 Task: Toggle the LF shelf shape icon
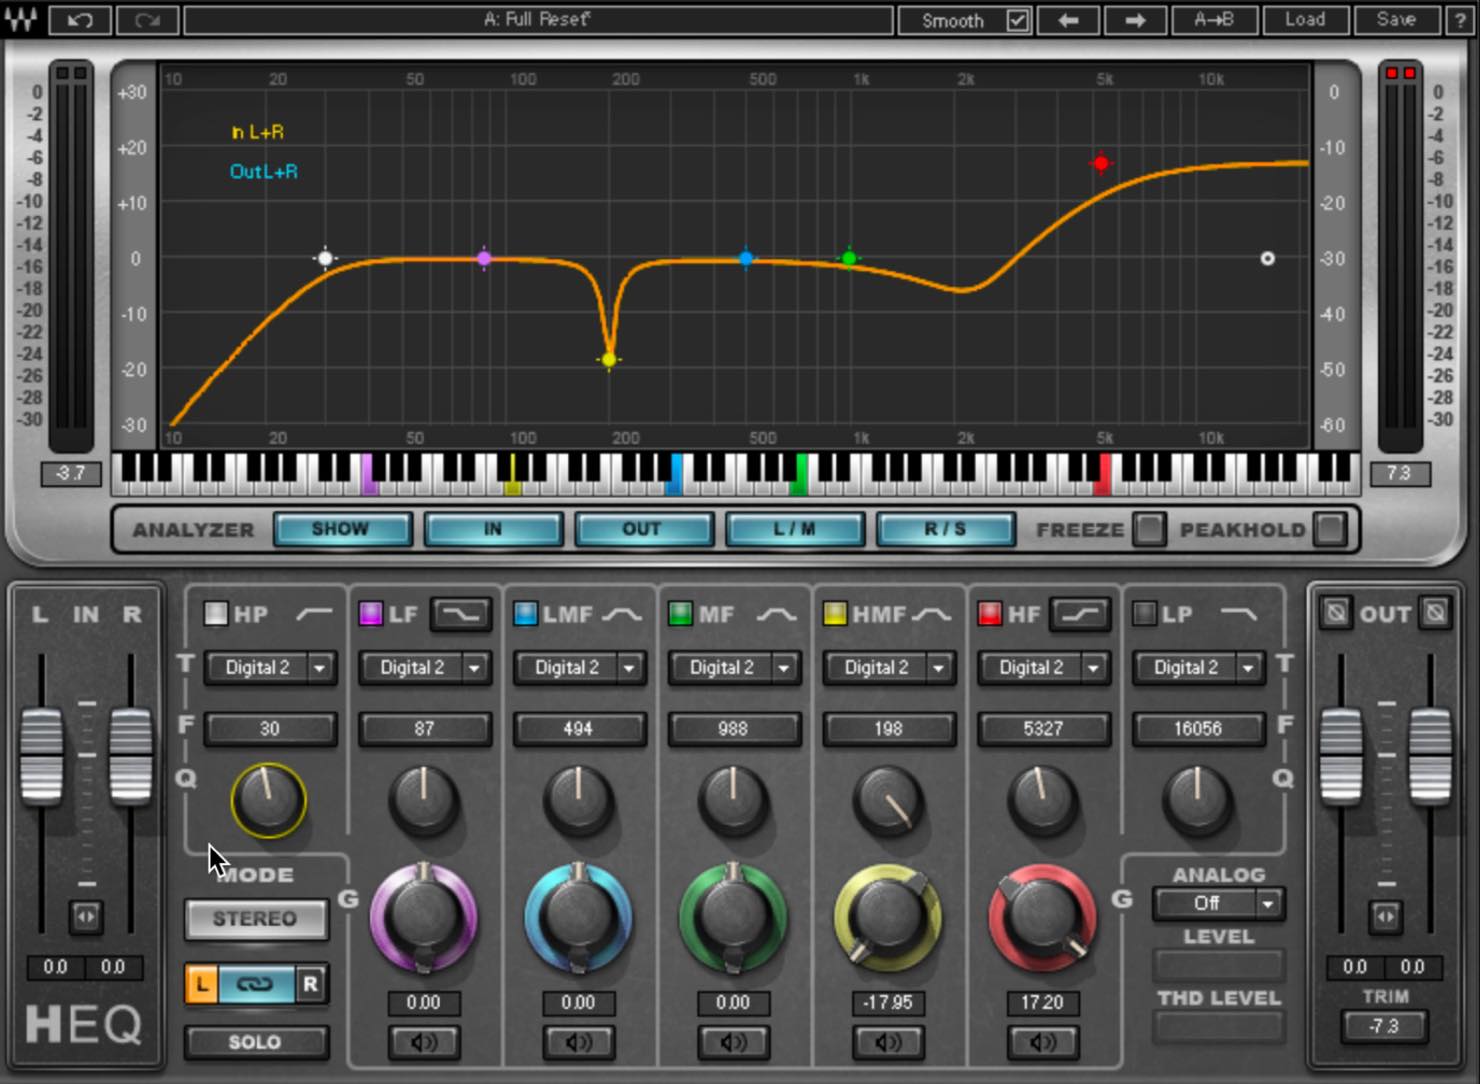461,614
